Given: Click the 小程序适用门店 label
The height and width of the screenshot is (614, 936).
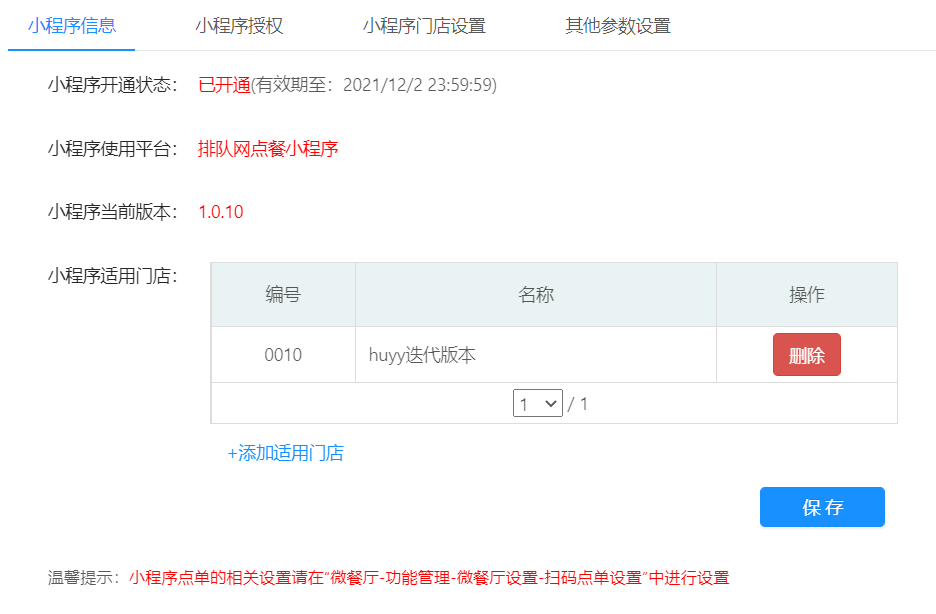Looking at the screenshot, I should pyautogui.click(x=112, y=275).
